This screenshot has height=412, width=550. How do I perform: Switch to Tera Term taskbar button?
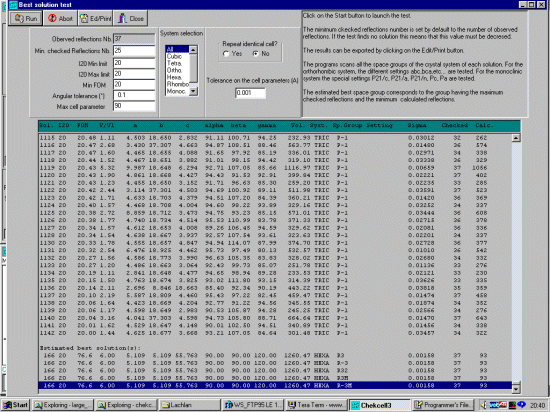[316, 405]
